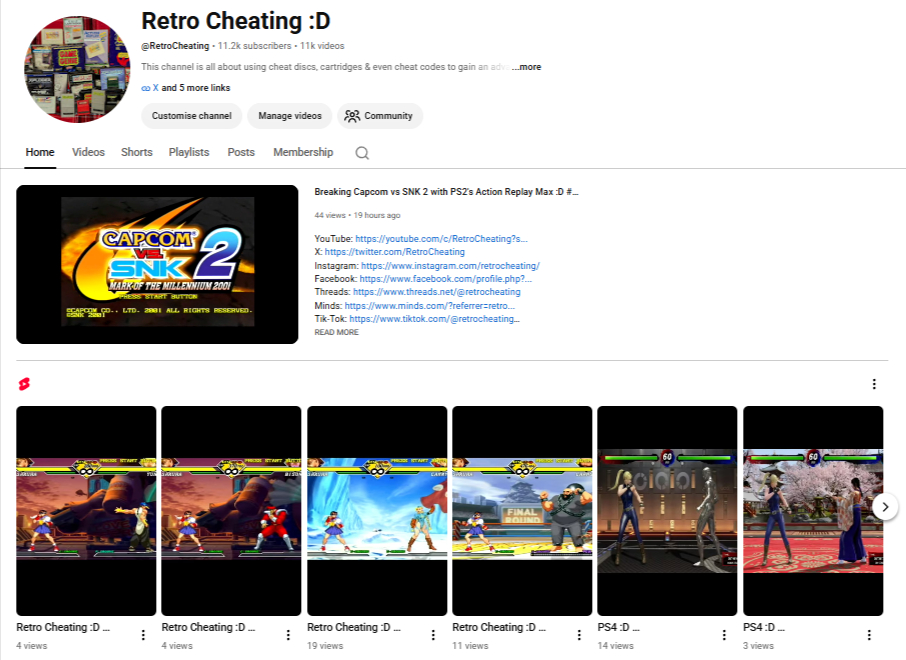
Task: Play the Capcom vs SNK 2 featured thumbnail
Action: [157, 264]
